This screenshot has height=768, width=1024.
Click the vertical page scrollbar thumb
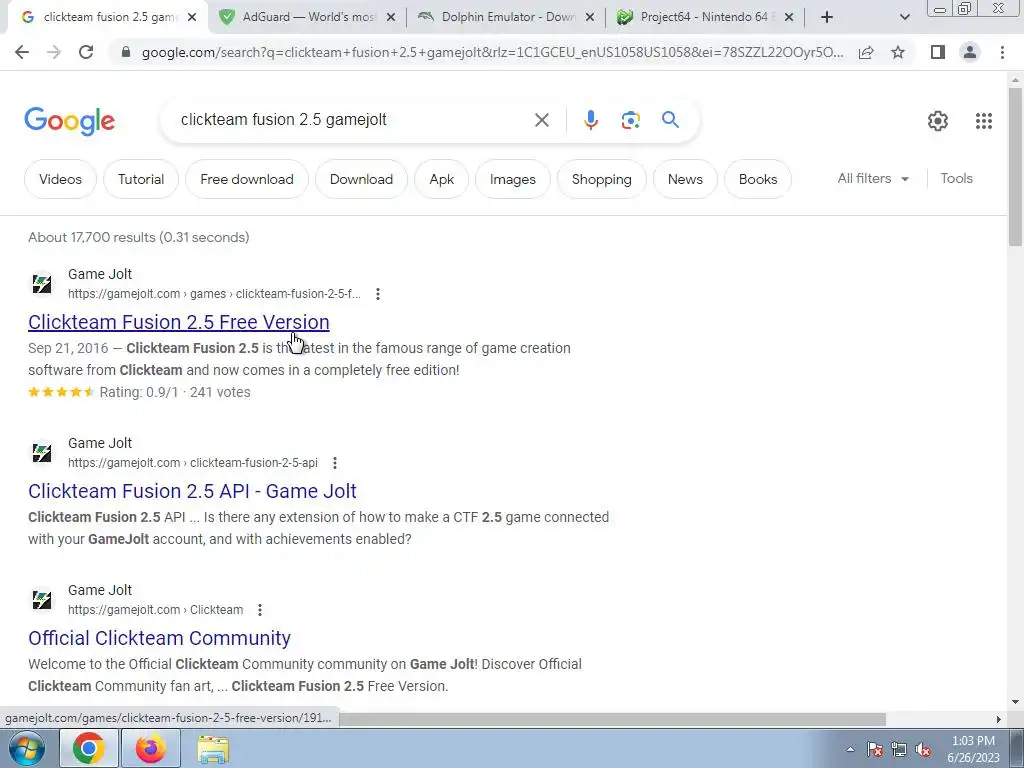[1015, 167]
